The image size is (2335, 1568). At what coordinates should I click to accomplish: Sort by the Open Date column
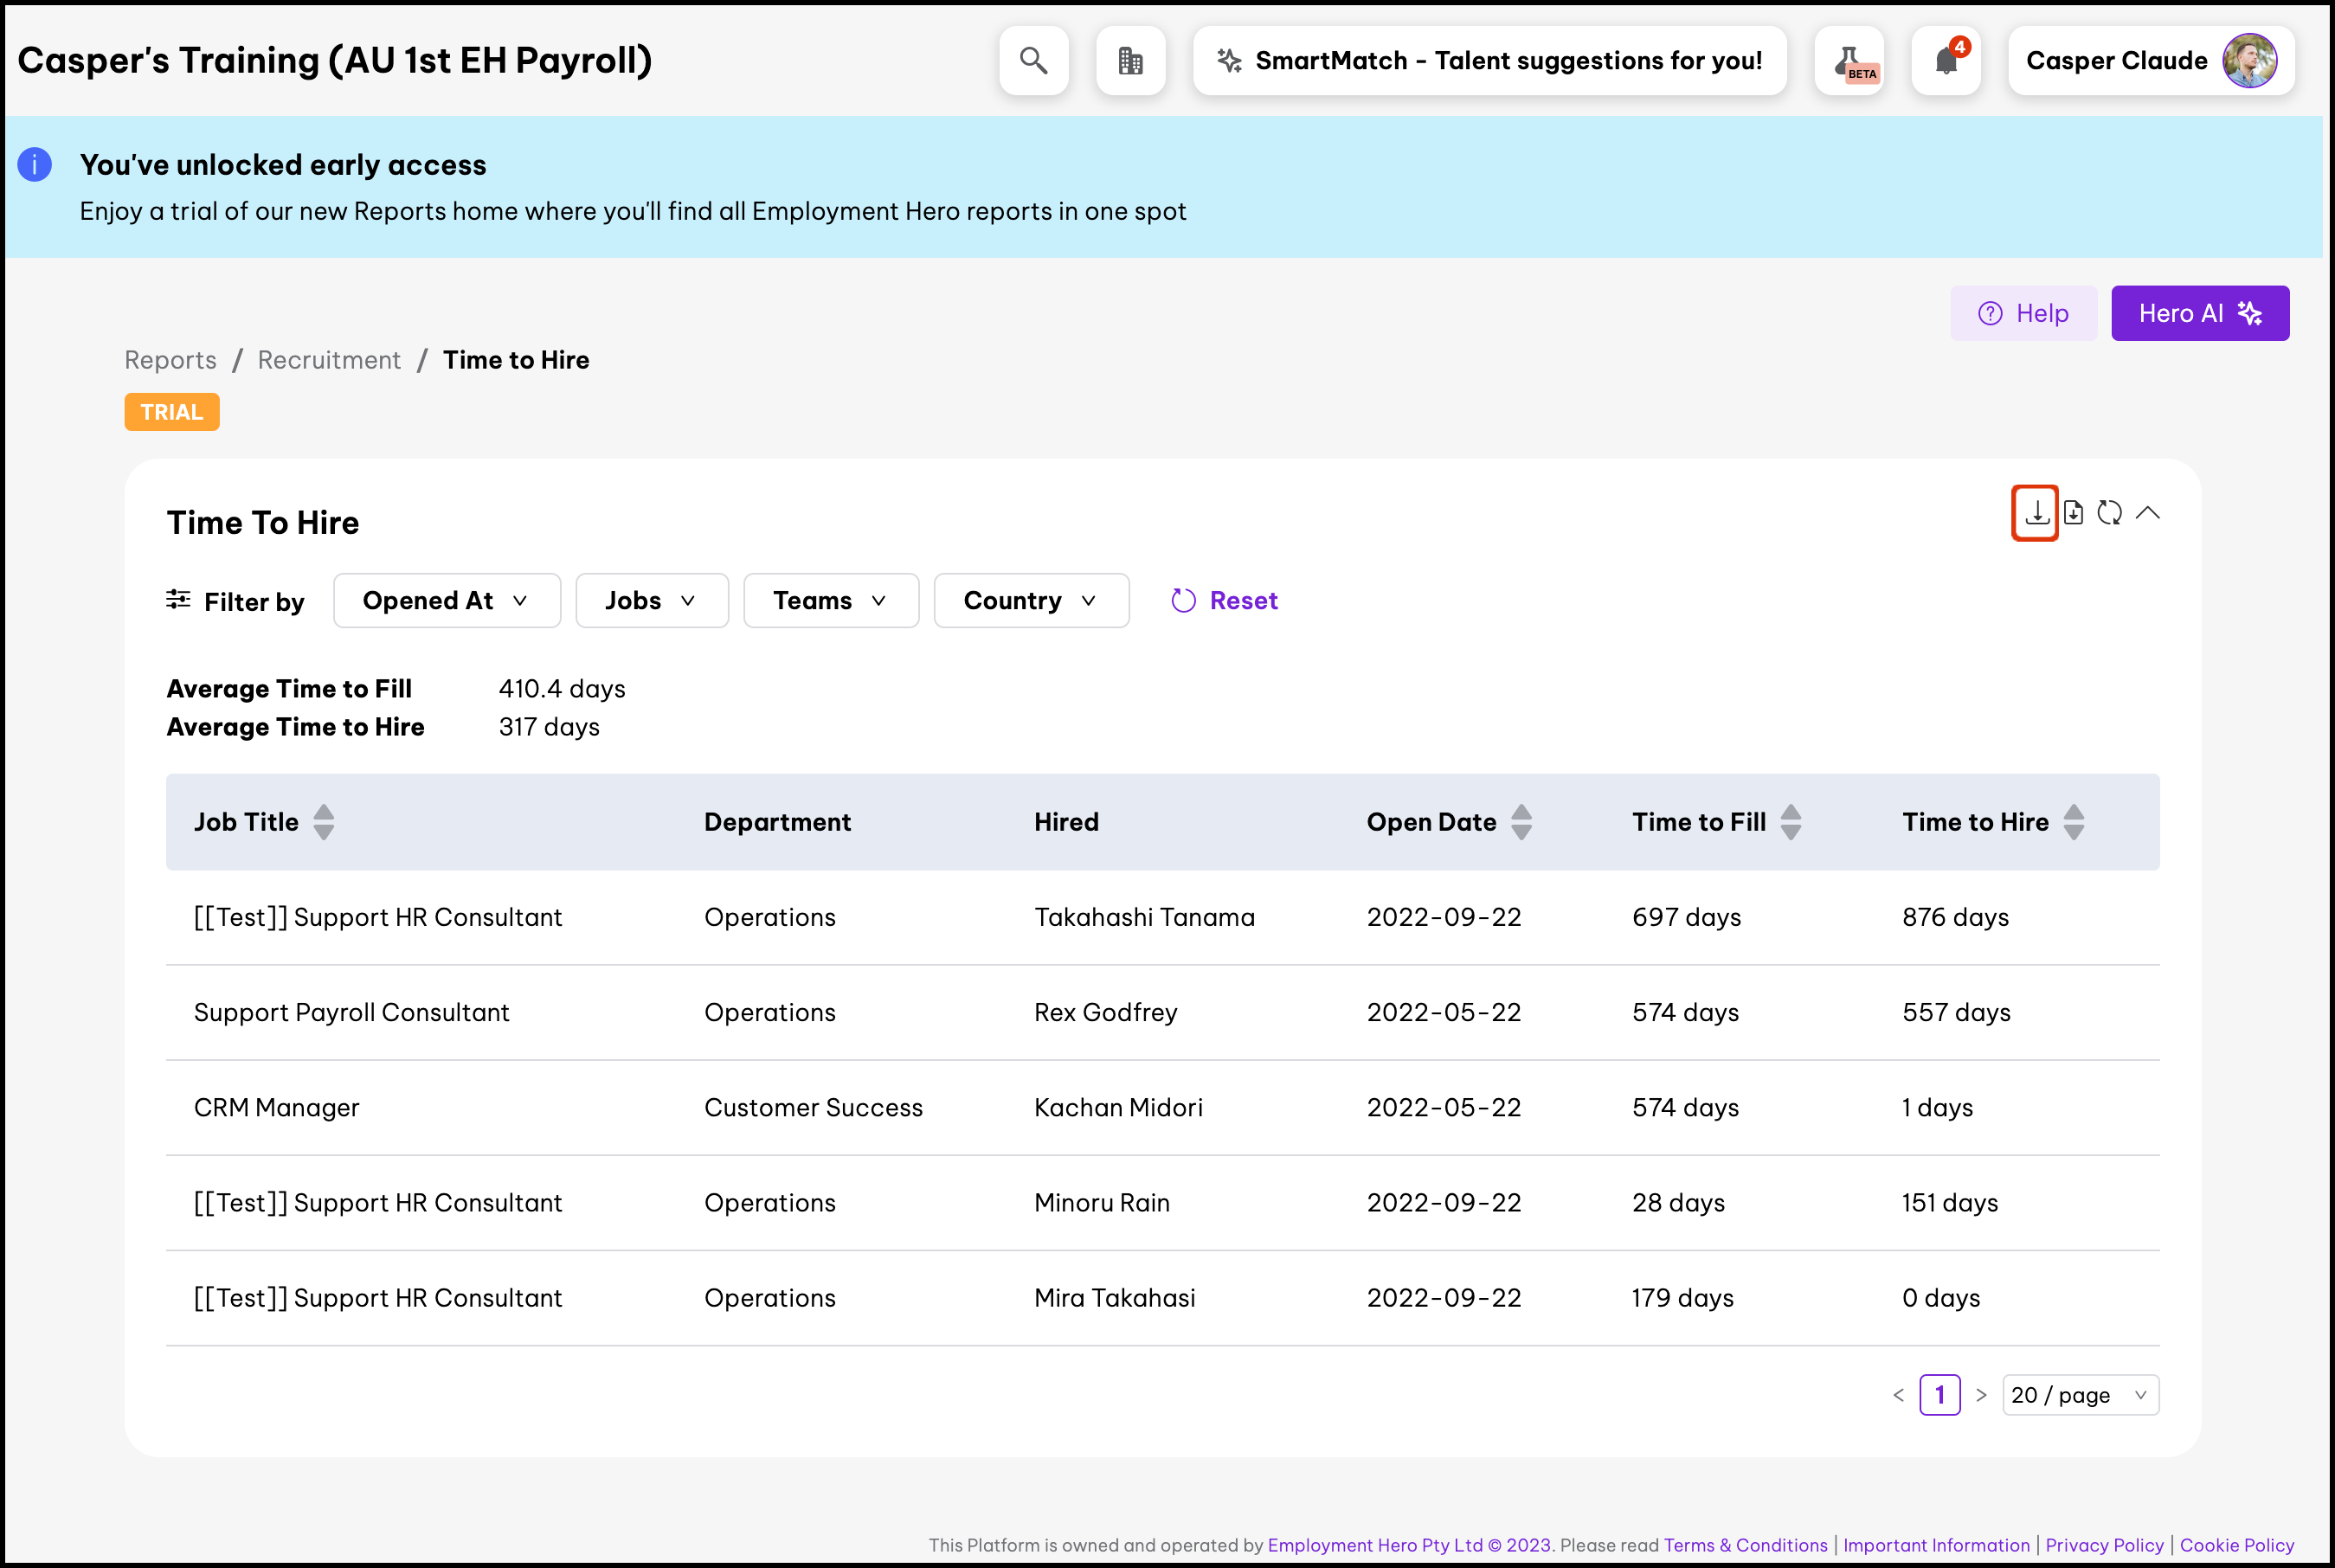1520,822
